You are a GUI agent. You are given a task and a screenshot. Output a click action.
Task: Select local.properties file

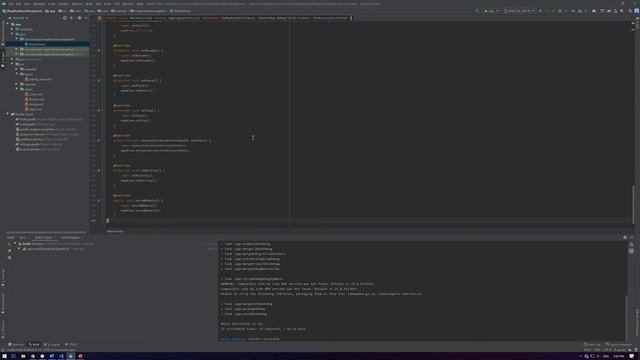pyautogui.click(x=38, y=149)
